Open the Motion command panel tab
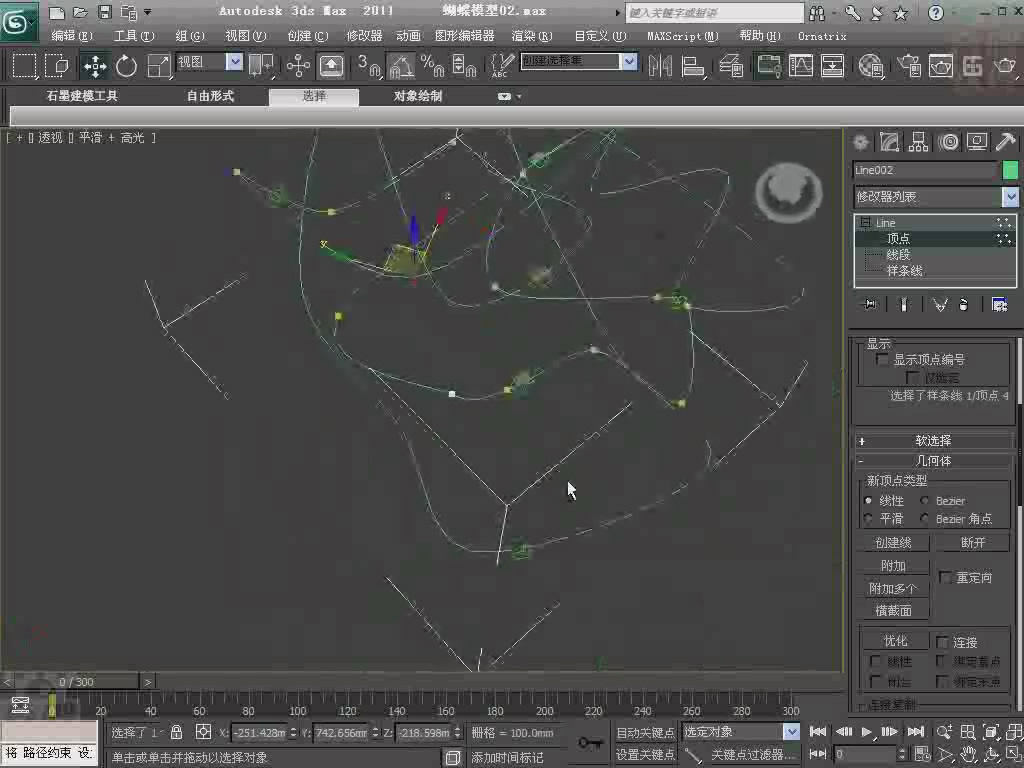The image size is (1024, 768). (x=949, y=142)
